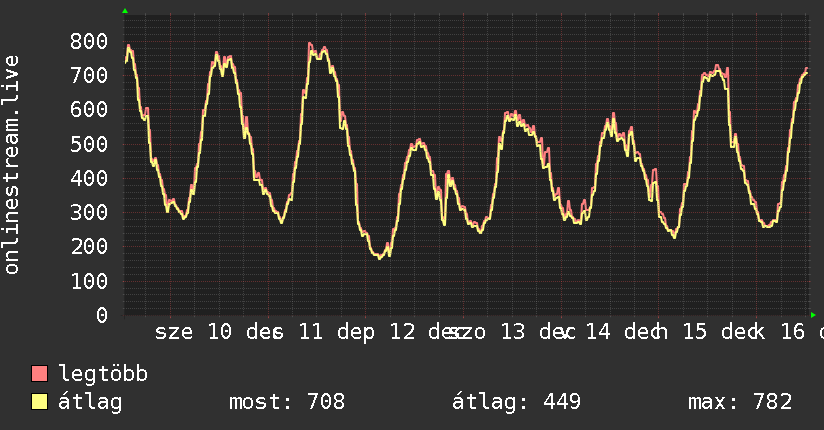Click the pink legtöbb legend color swatch
824x430 pixels.
[39, 373]
